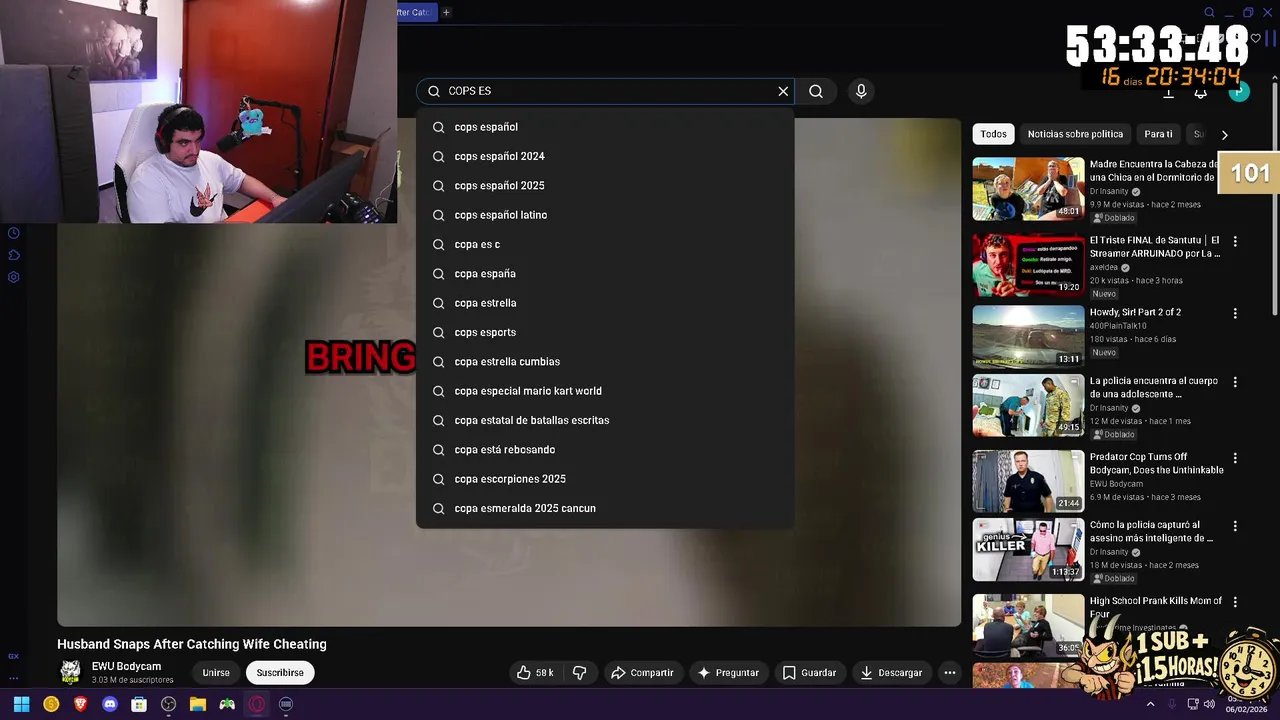Open the YouTube account avatar menu

1239,92
